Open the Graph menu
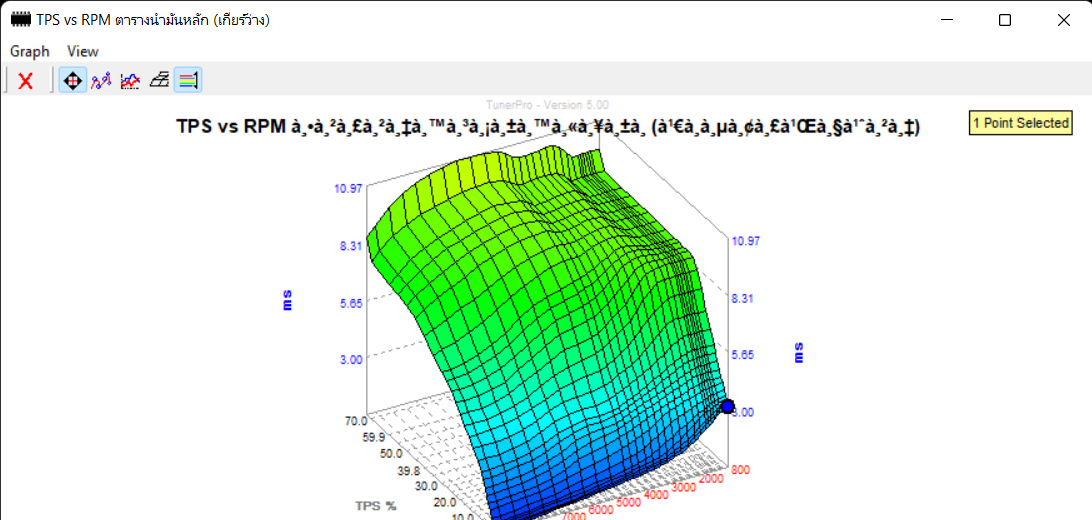This screenshot has width=1092, height=520. [x=30, y=51]
